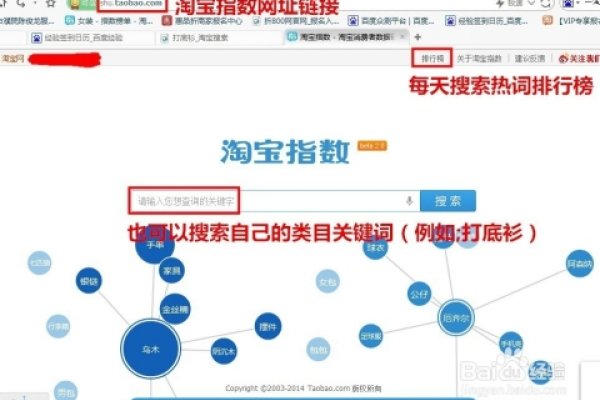The width and height of the screenshot is (600, 400).
Task: Click the microphone icon in search box
Action: click(409, 201)
